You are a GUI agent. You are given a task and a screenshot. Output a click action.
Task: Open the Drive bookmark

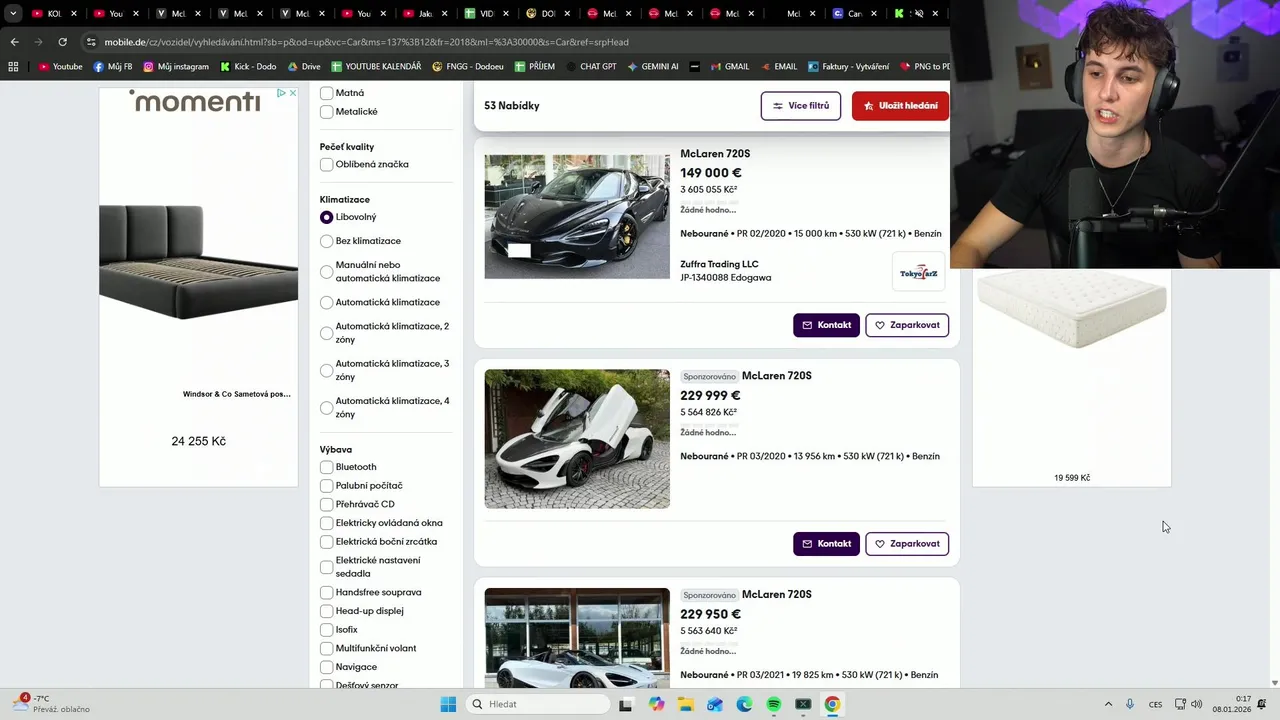click(304, 67)
